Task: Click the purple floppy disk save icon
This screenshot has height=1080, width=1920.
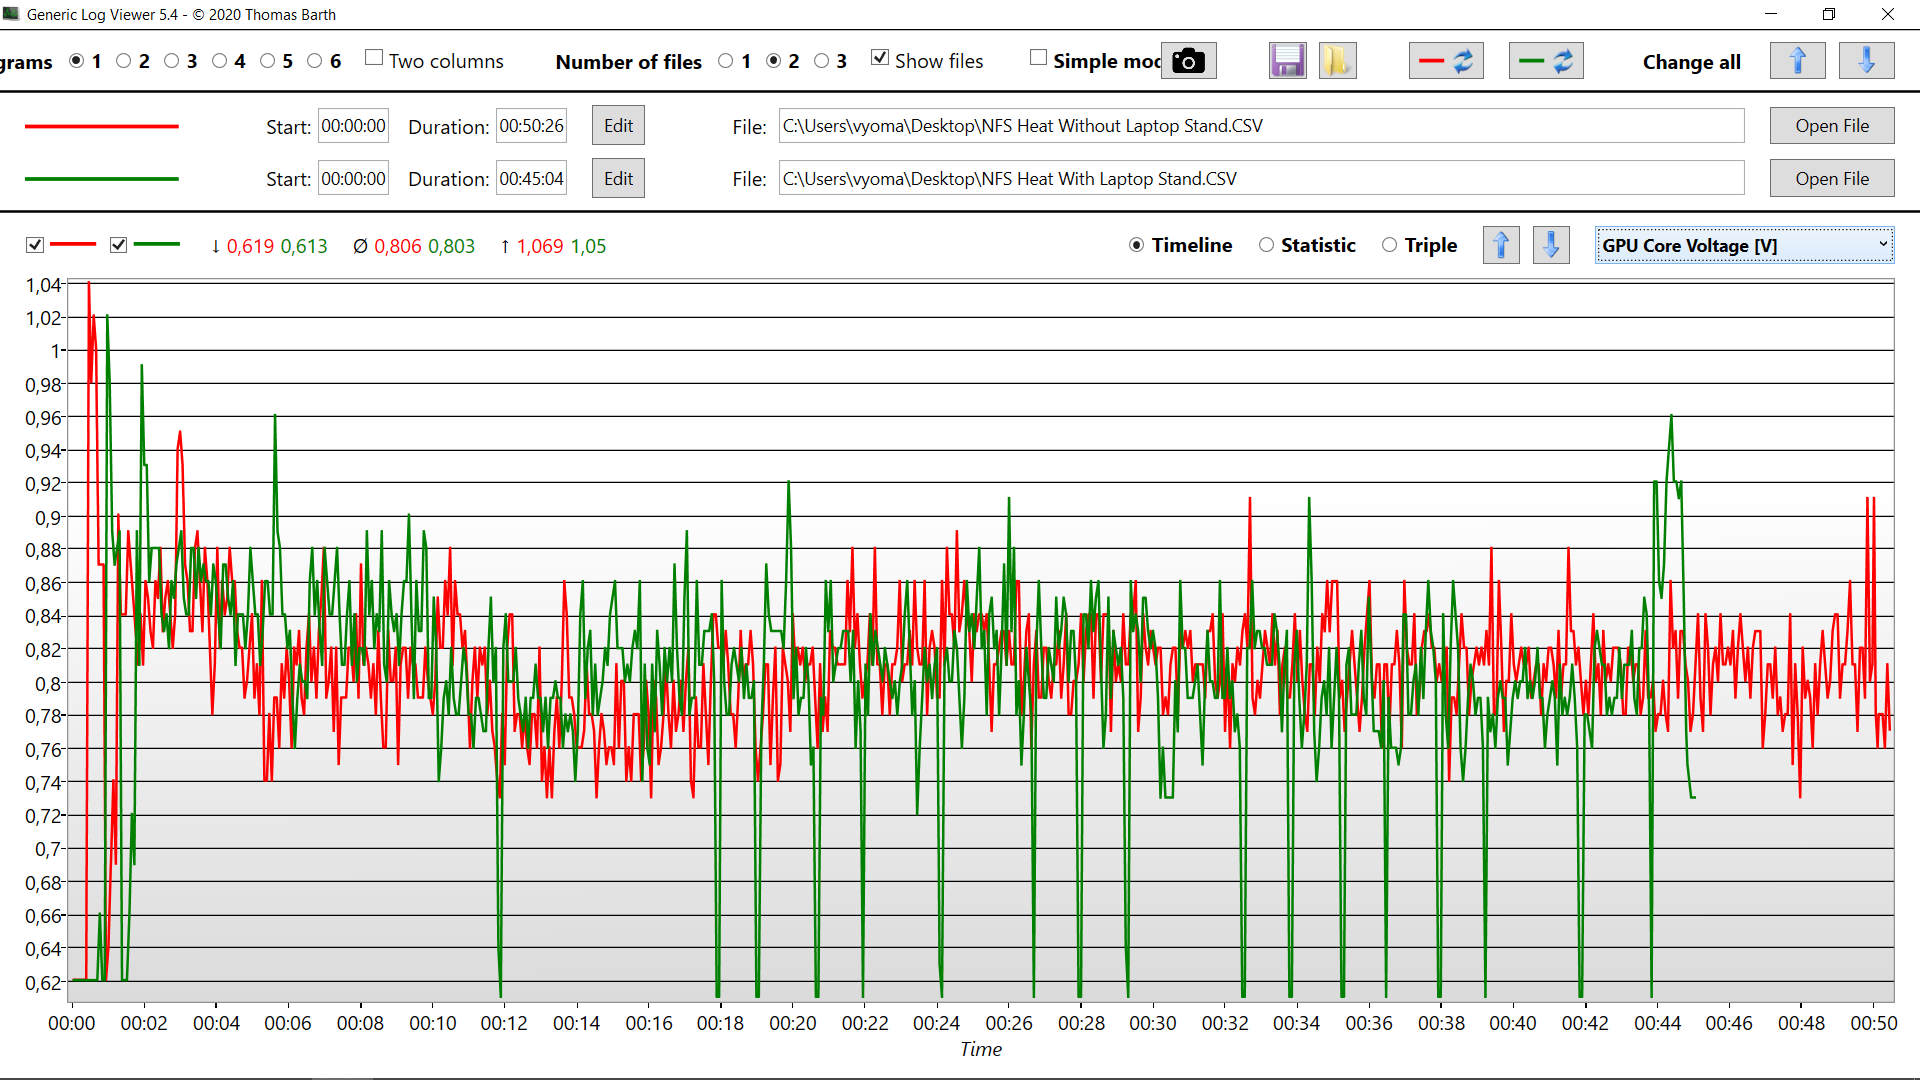Action: (1288, 61)
